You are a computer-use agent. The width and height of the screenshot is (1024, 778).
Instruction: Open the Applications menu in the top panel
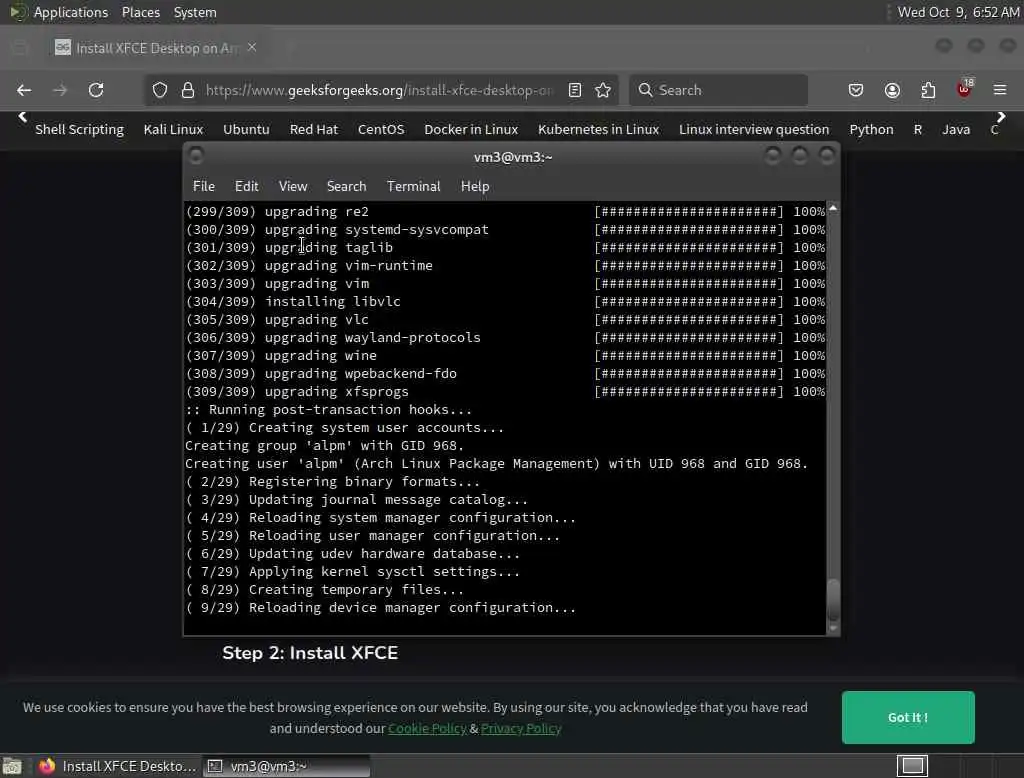click(71, 12)
